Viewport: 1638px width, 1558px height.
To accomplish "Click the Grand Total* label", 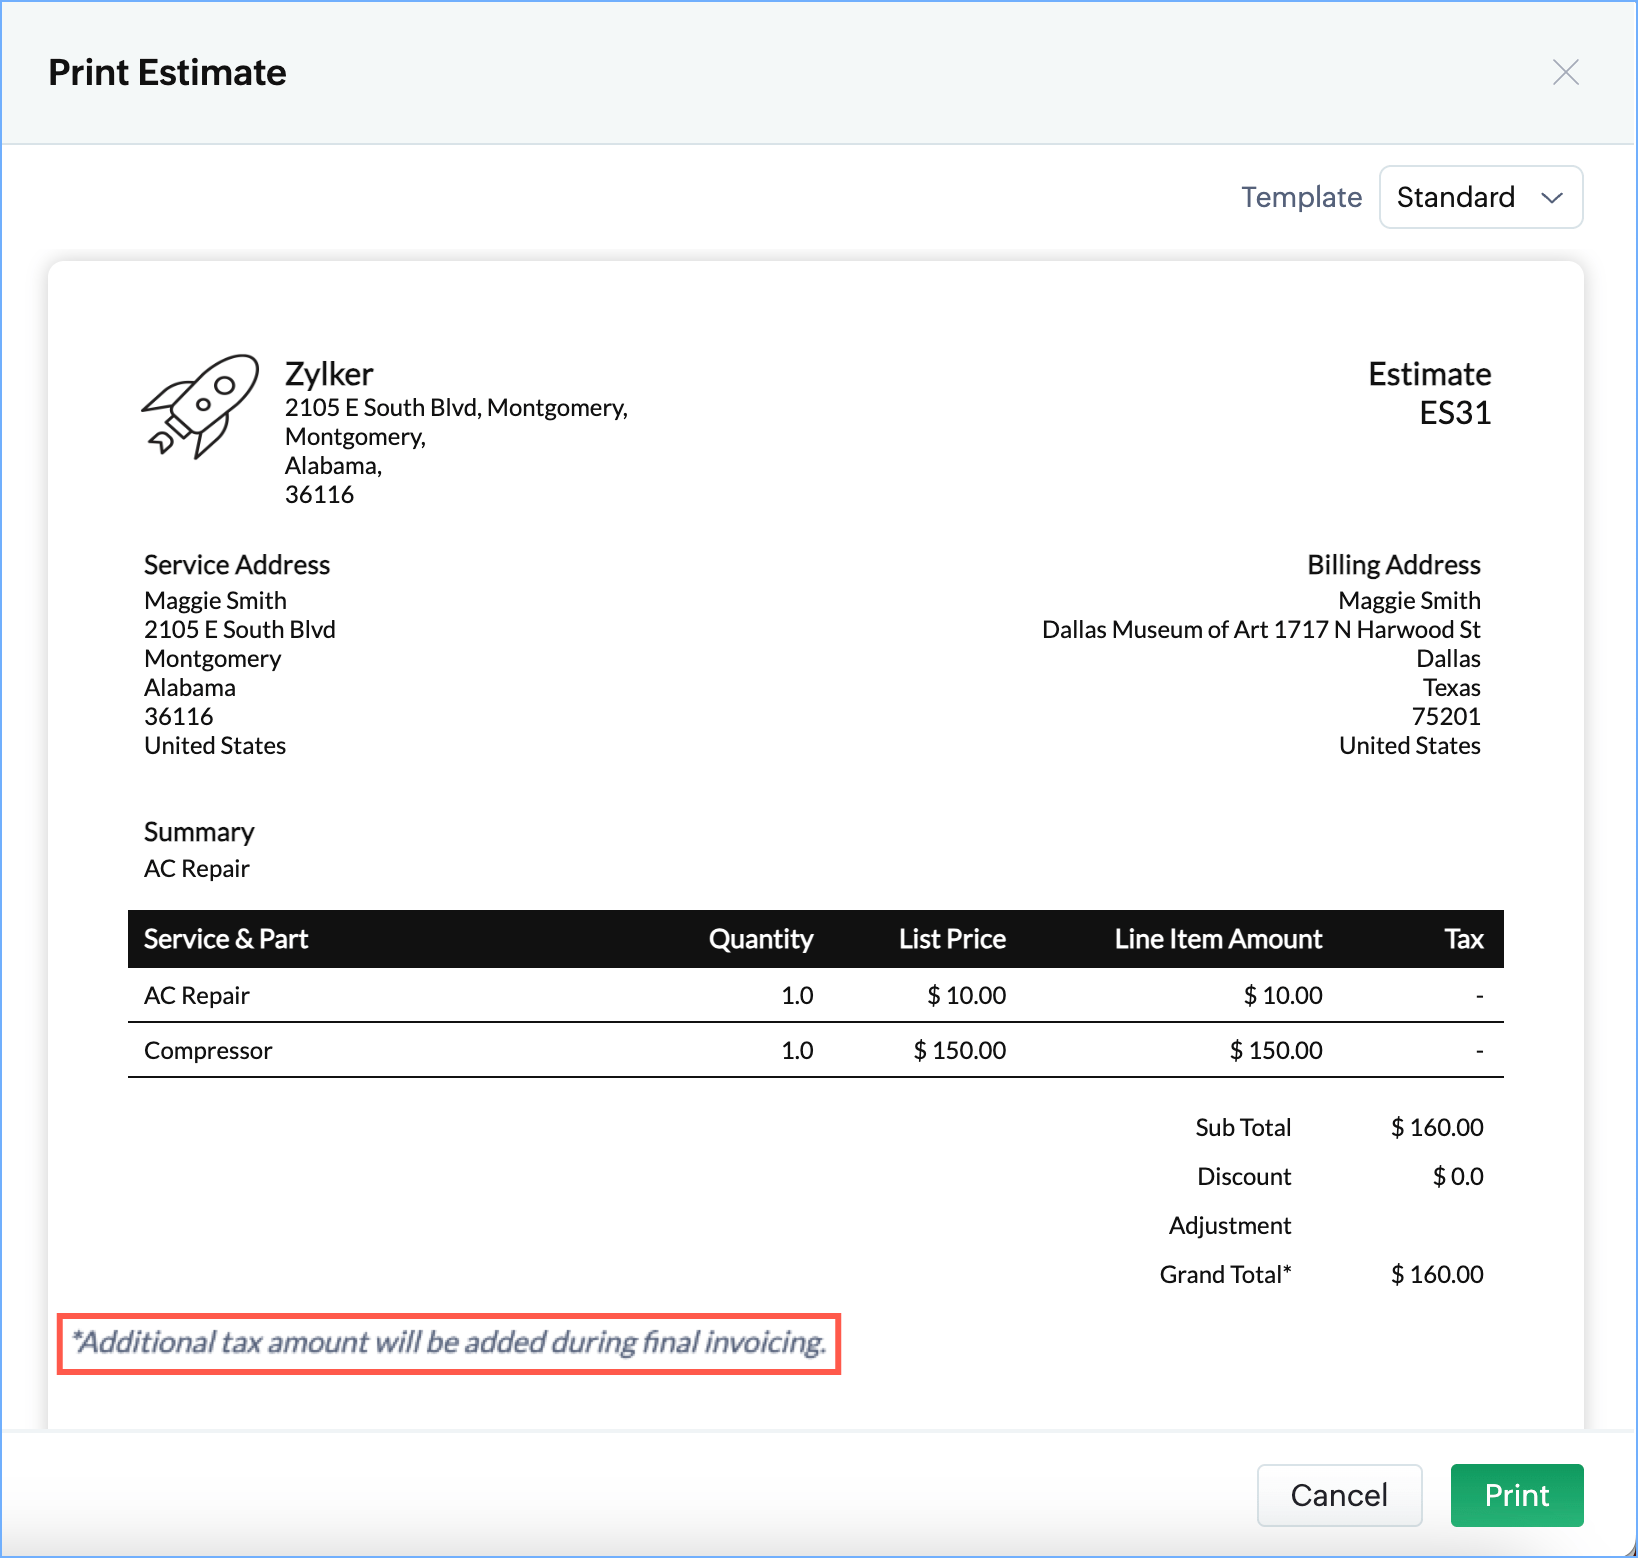I will [x=1225, y=1274].
